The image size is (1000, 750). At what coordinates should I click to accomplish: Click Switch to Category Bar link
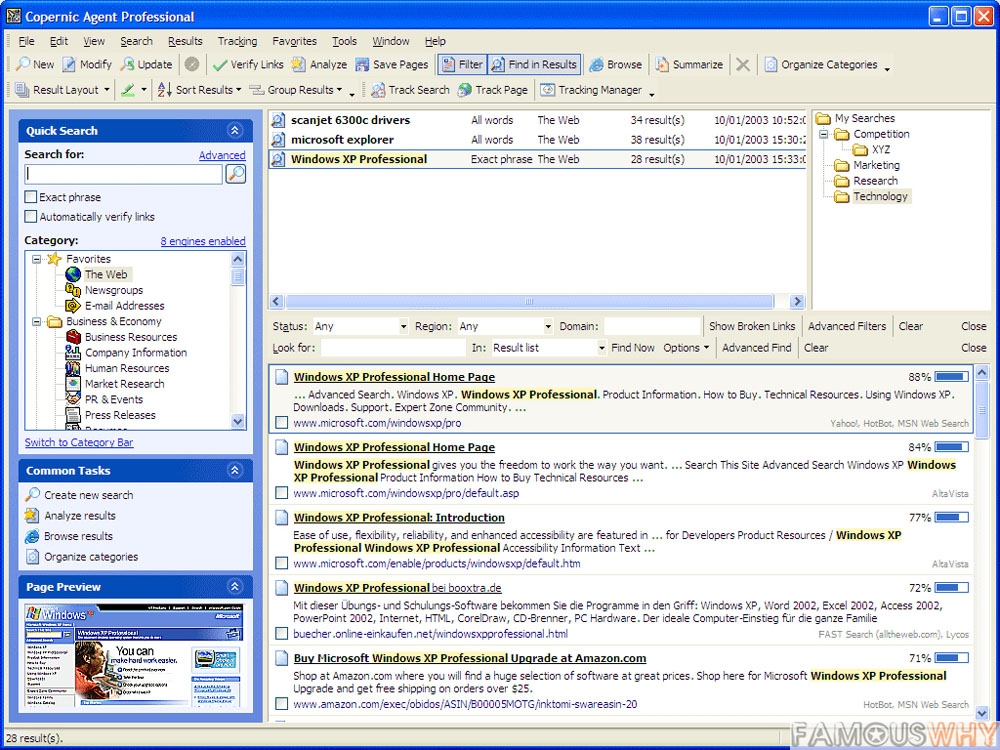click(79, 443)
